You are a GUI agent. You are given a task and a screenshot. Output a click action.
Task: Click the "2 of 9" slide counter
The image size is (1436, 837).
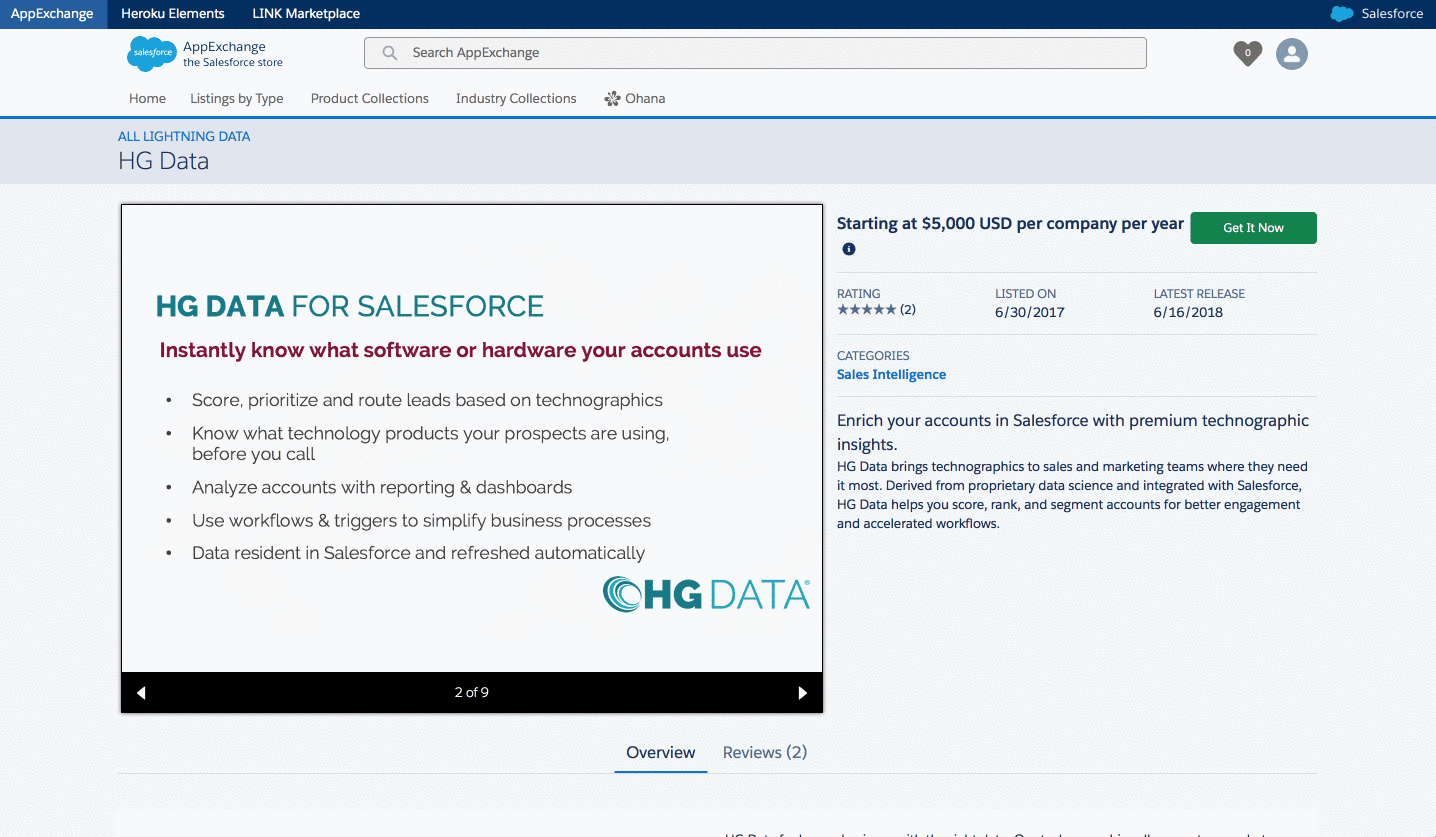click(472, 692)
